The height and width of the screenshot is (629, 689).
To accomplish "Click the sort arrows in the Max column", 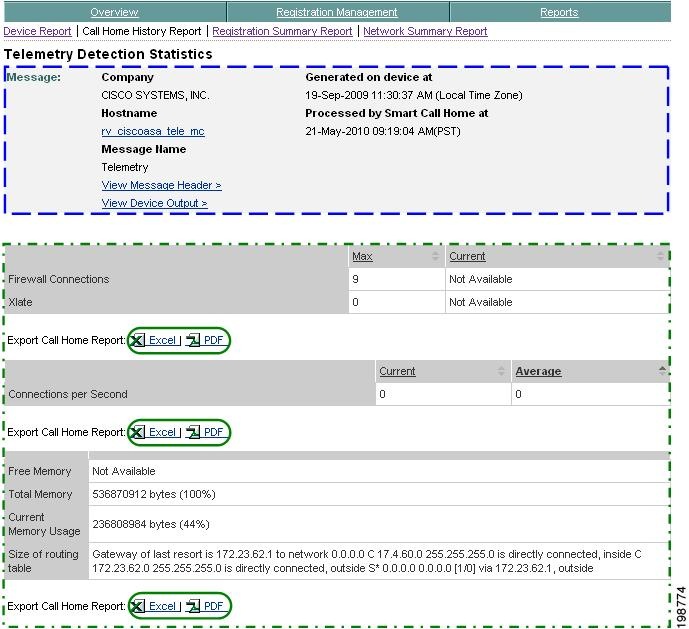I will [435, 257].
